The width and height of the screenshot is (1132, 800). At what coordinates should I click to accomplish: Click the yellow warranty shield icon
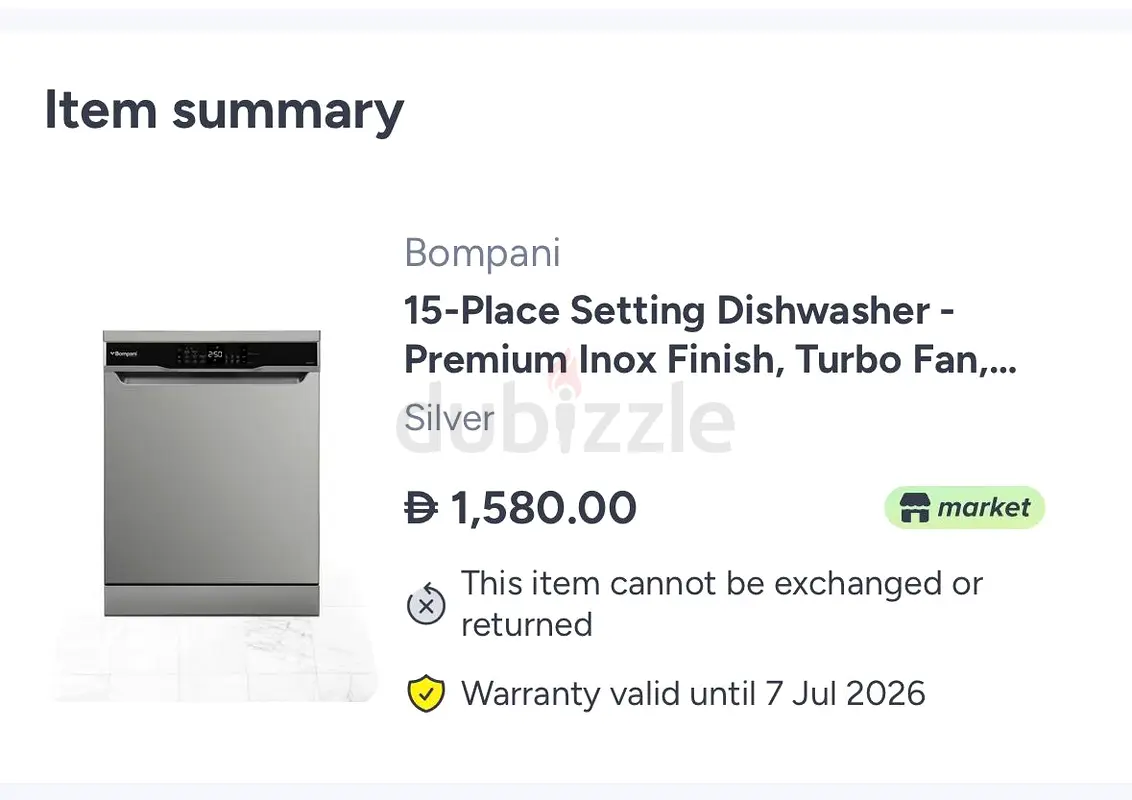426,694
